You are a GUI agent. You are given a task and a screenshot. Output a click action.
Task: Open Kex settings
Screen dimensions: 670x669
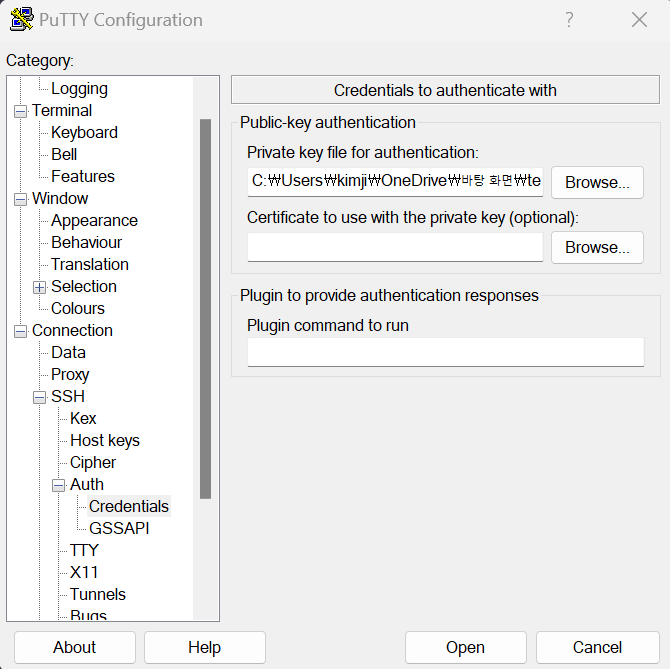coord(83,419)
